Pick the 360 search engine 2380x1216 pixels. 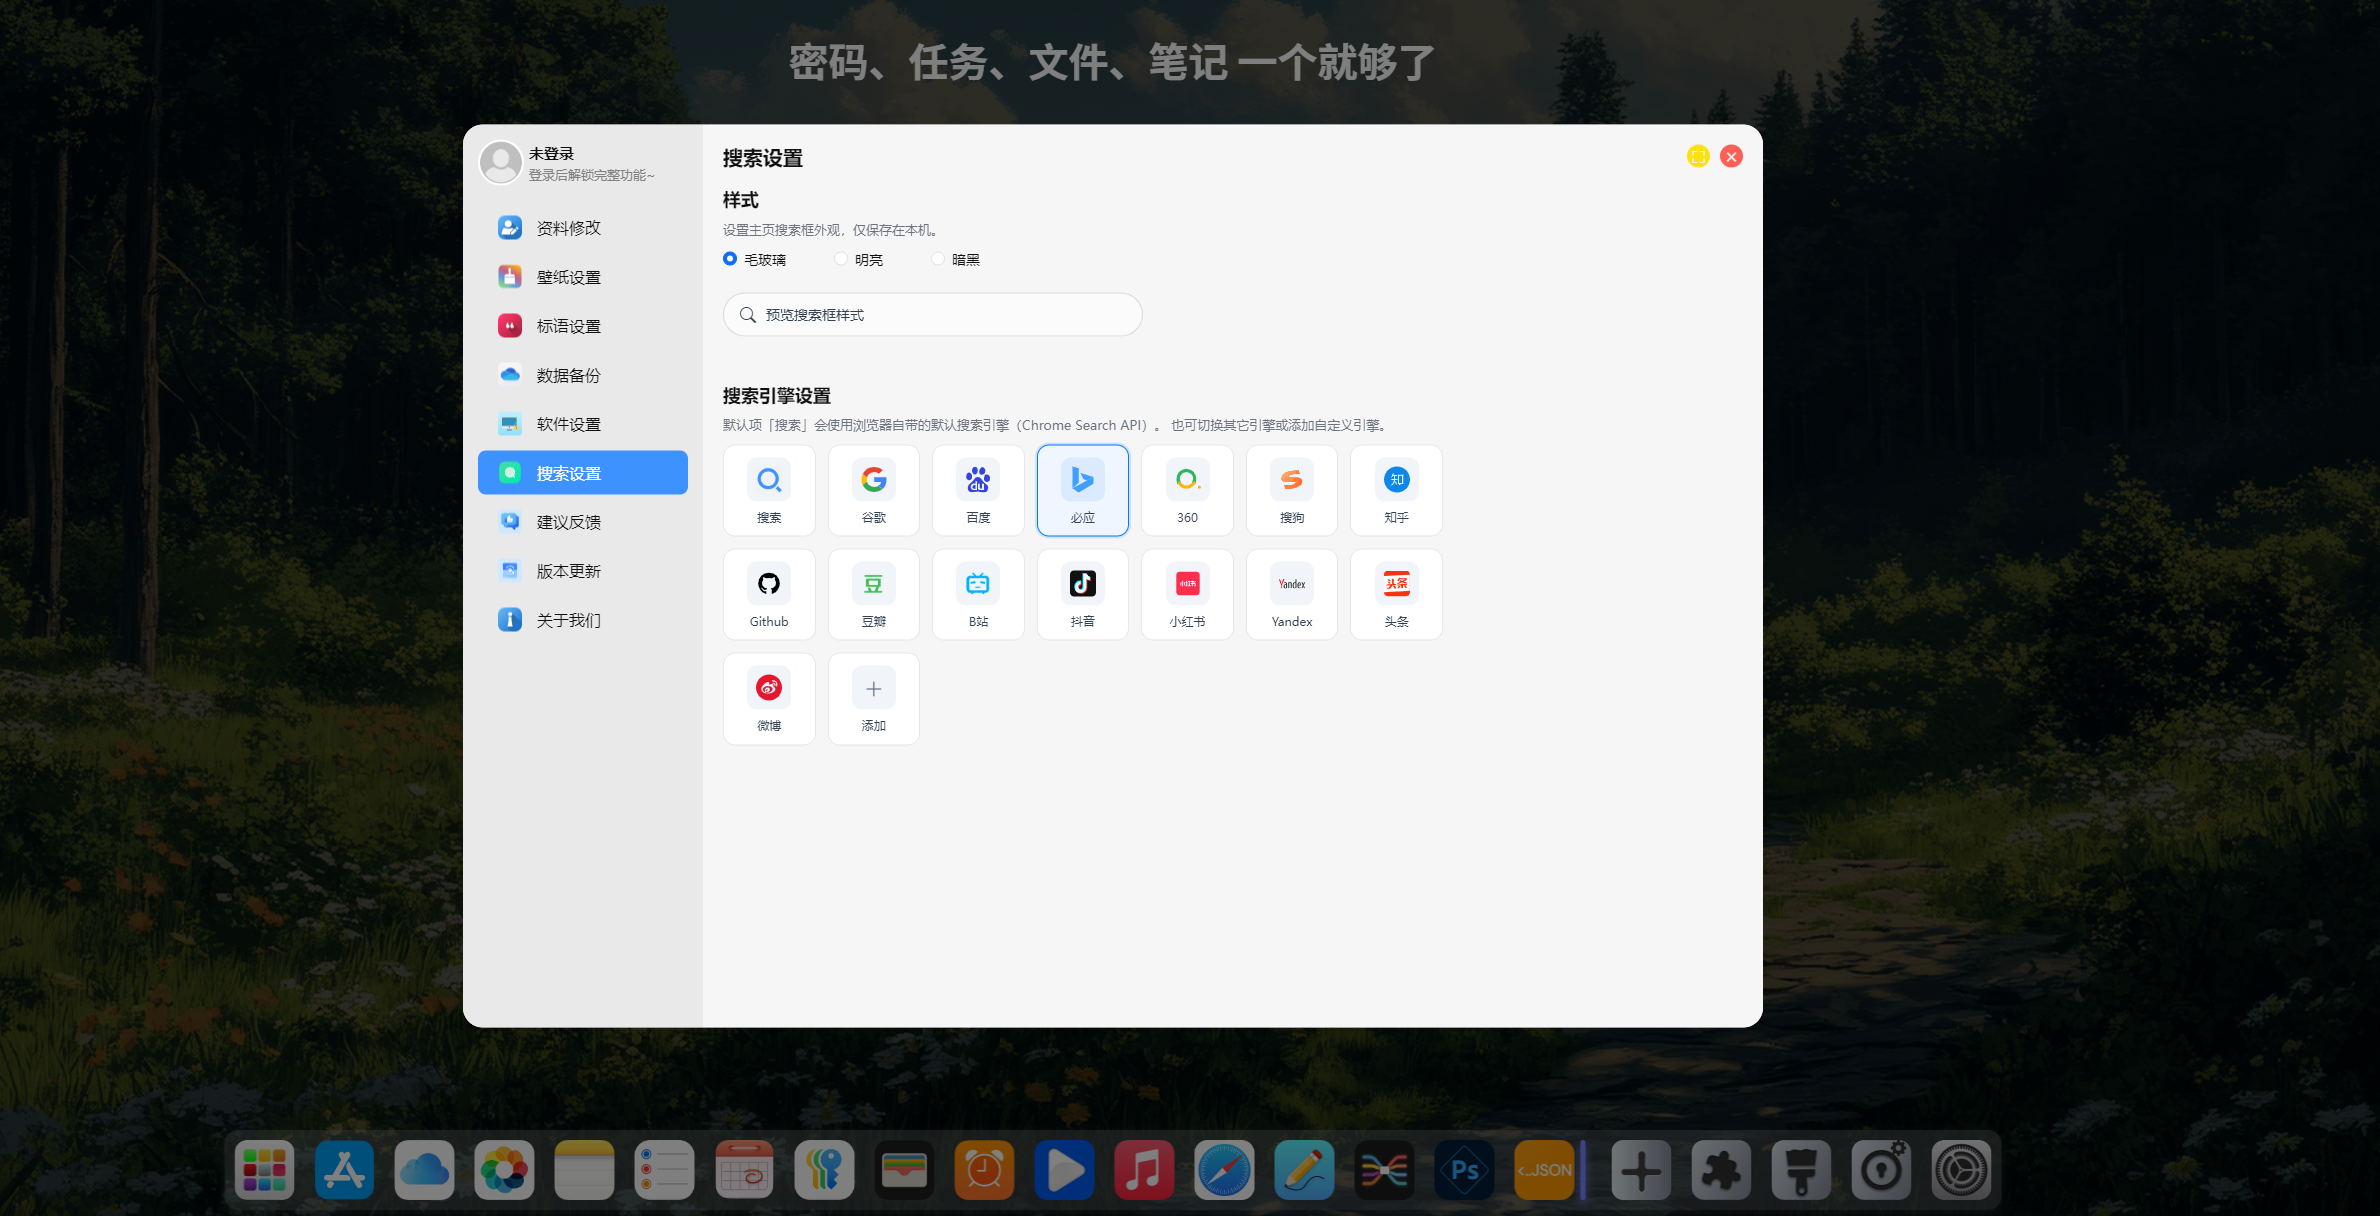click(1187, 490)
